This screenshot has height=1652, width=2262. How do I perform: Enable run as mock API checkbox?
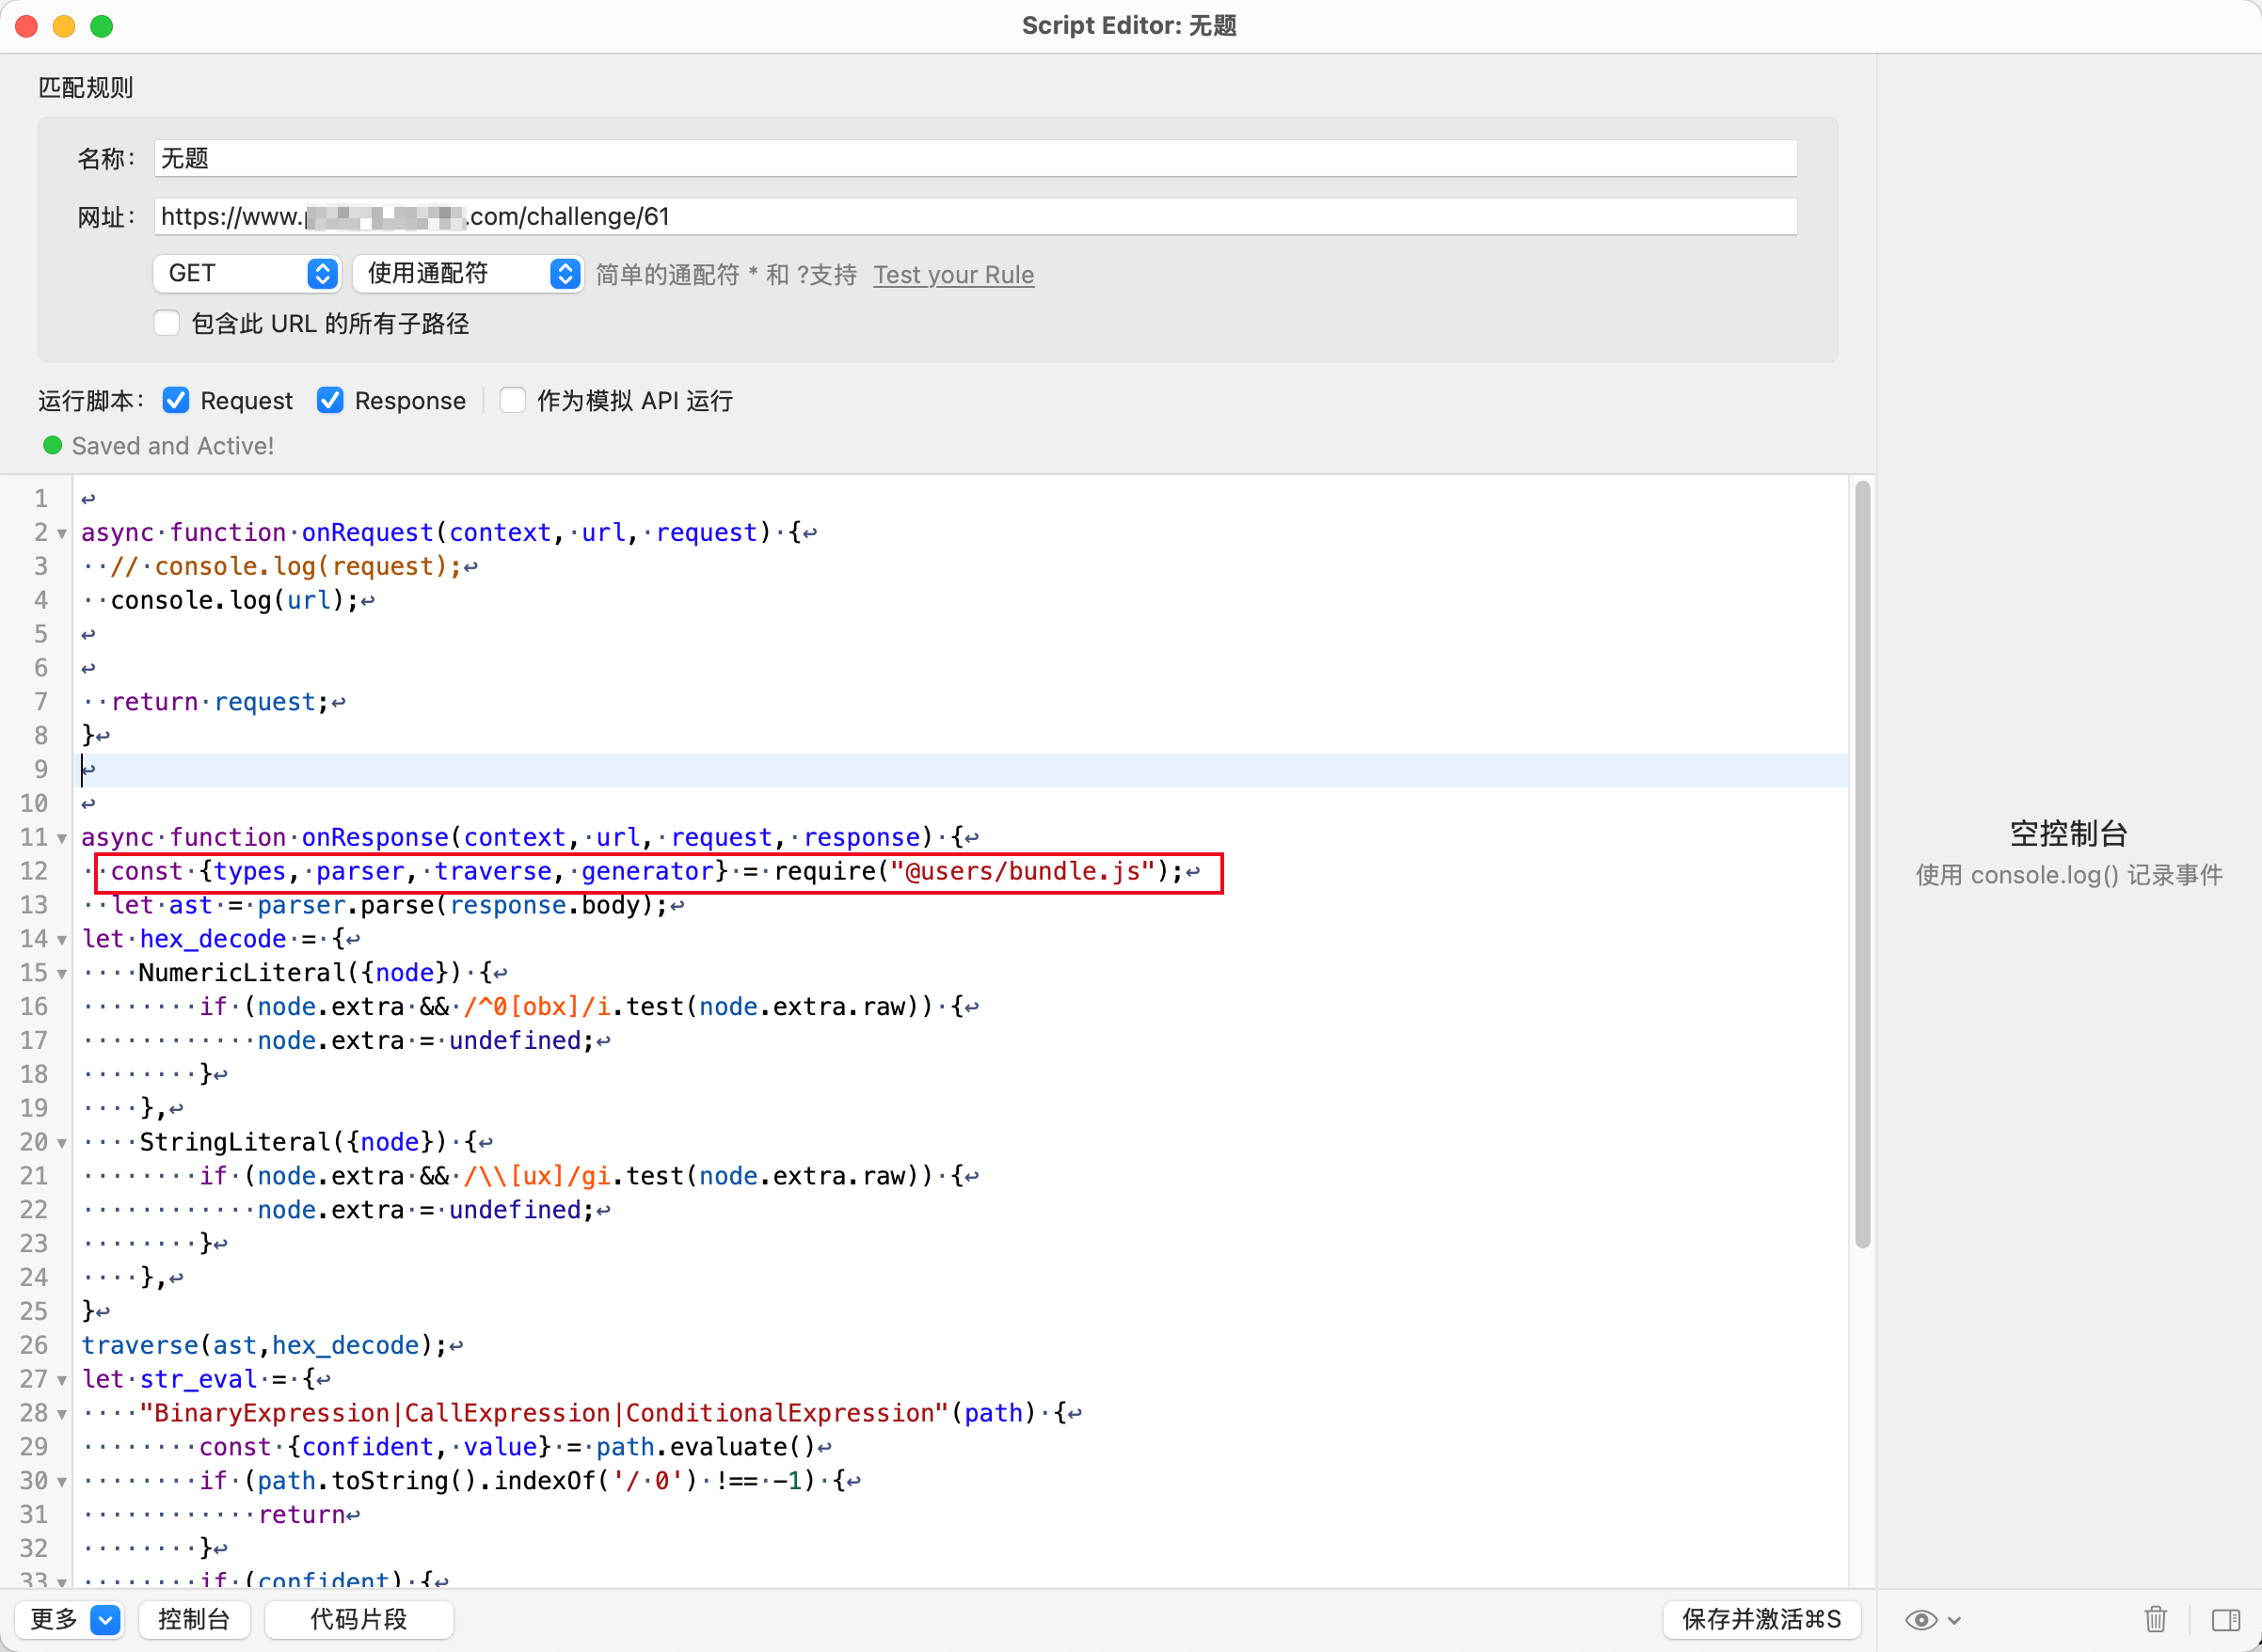tap(512, 400)
